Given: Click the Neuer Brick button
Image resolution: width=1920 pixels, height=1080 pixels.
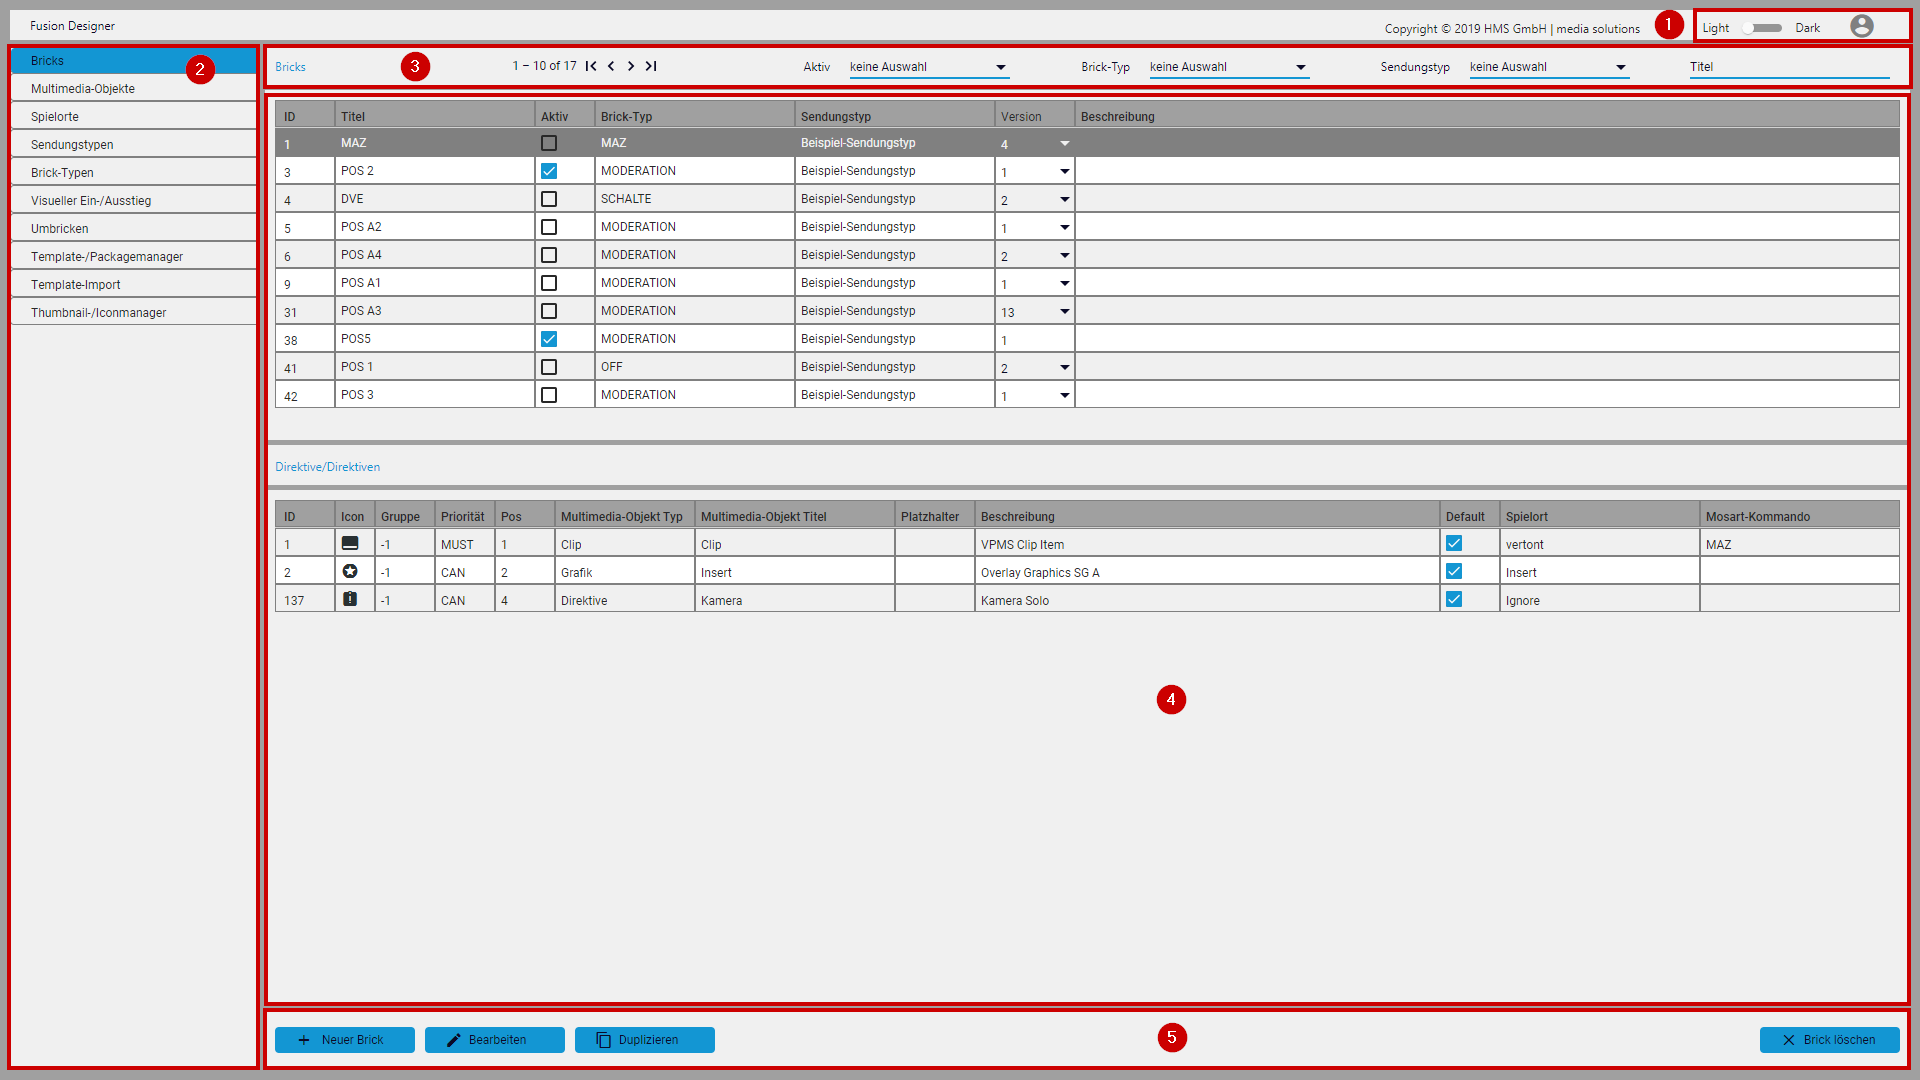Looking at the screenshot, I should 344,1040.
